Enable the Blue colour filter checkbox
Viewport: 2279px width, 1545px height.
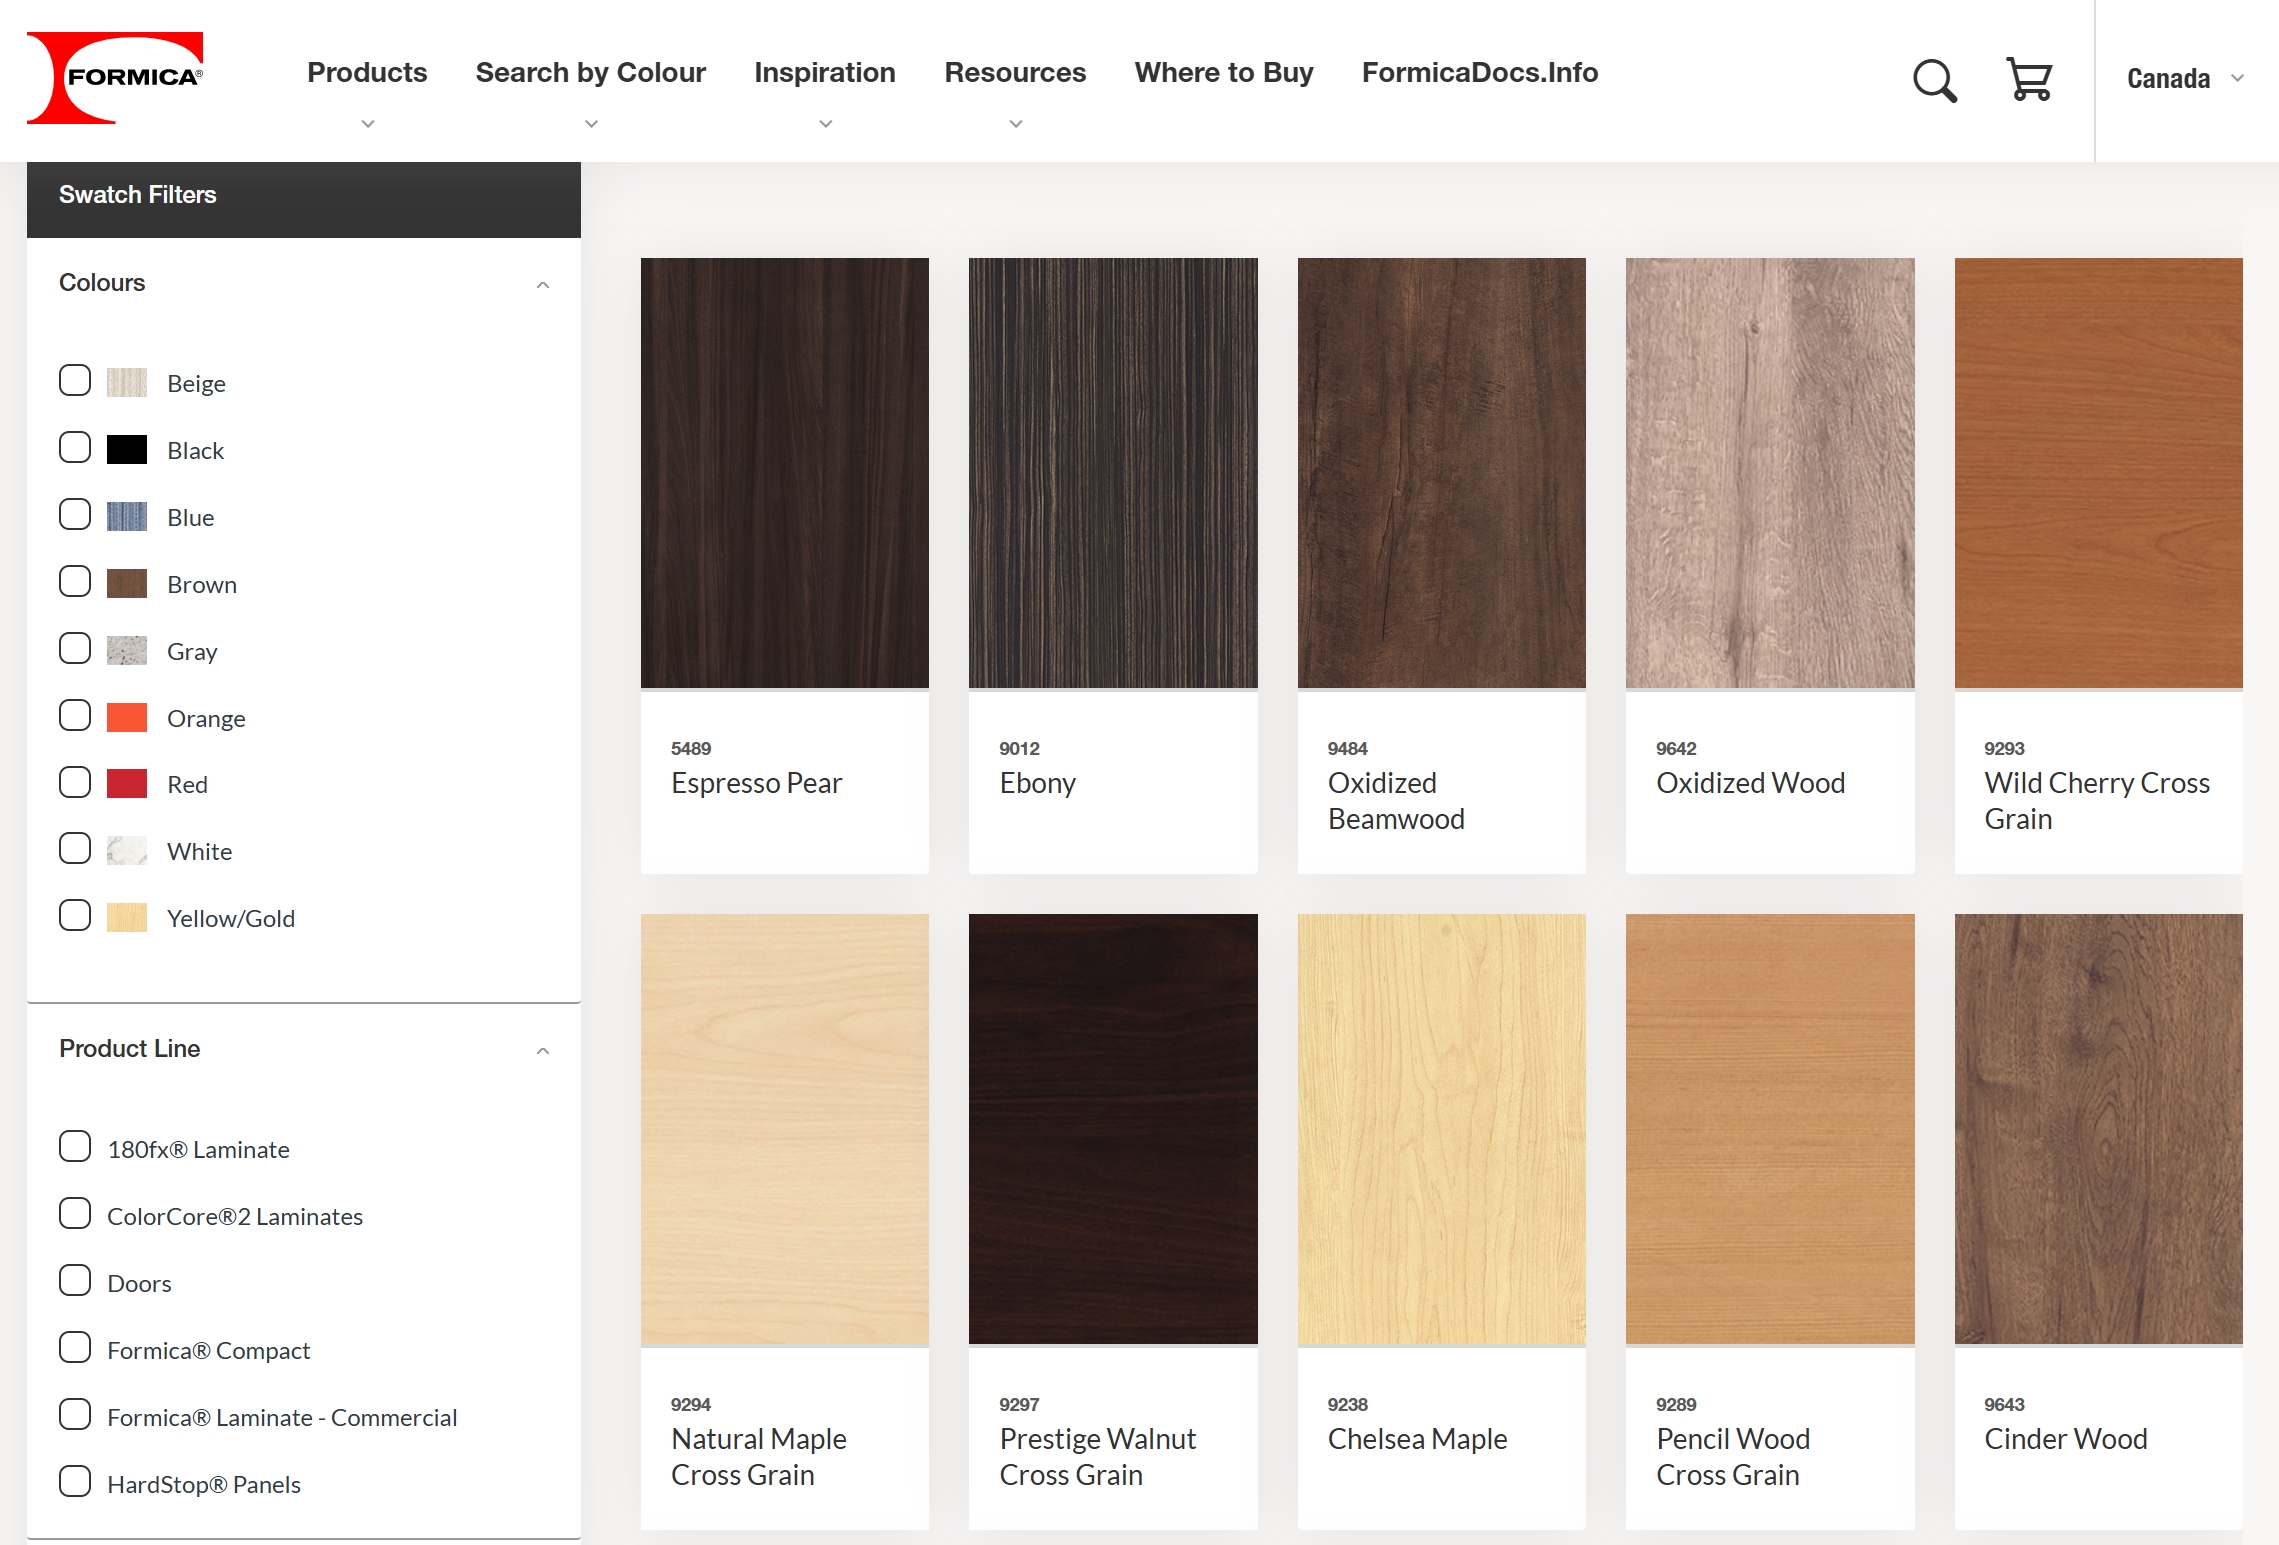coord(75,514)
